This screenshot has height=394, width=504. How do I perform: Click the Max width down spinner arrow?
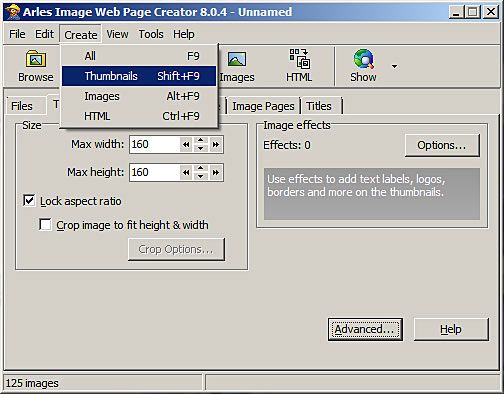(201, 148)
